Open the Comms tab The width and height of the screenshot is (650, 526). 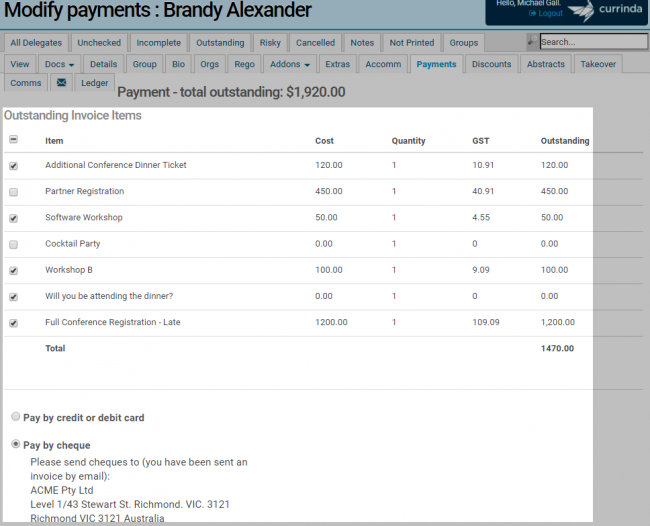26,83
